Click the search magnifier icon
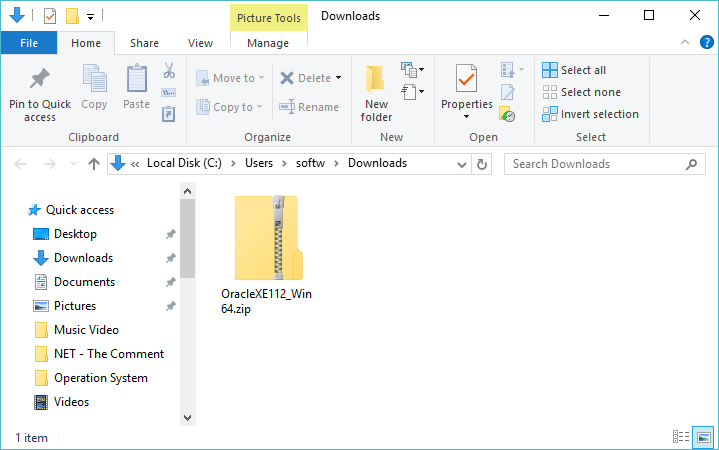The width and height of the screenshot is (719, 450). (691, 164)
